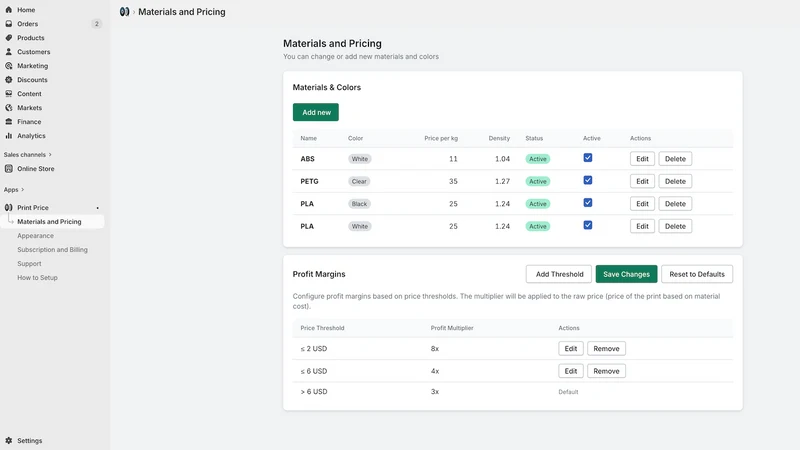Image resolution: width=800 pixels, height=450 pixels.
Task: Click the PETG price value 35
Action: (453, 181)
